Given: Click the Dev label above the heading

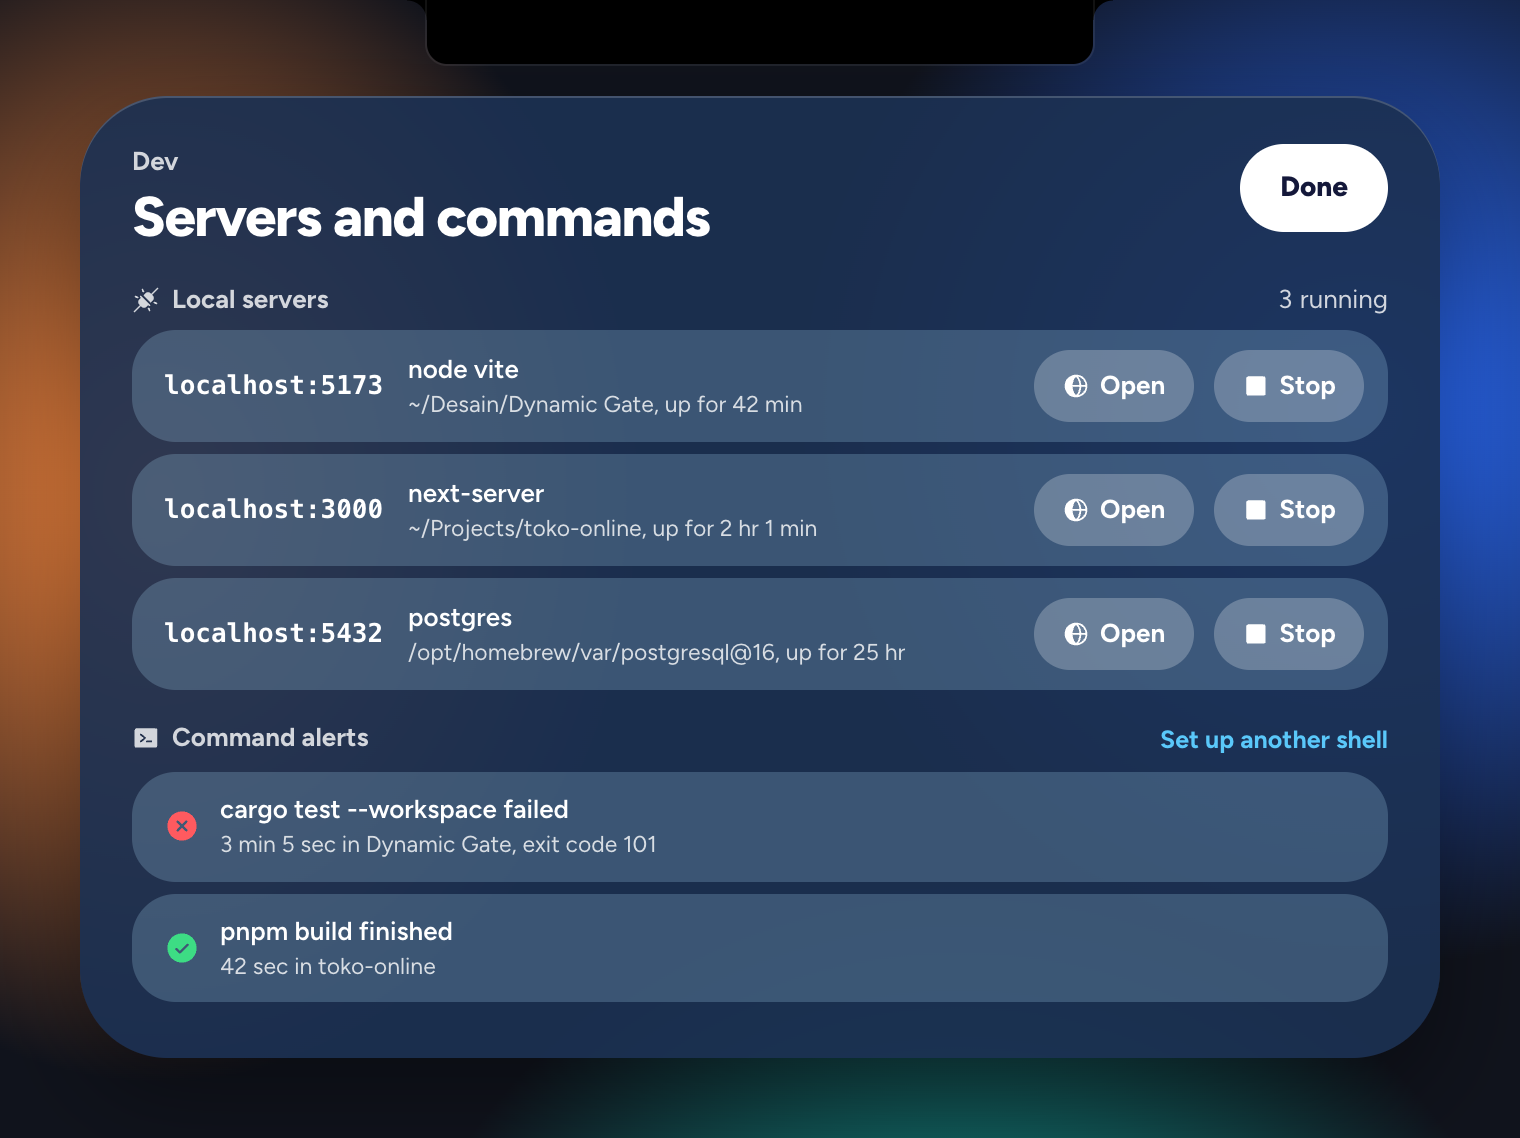Looking at the screenshot, I should pos(155,162).
